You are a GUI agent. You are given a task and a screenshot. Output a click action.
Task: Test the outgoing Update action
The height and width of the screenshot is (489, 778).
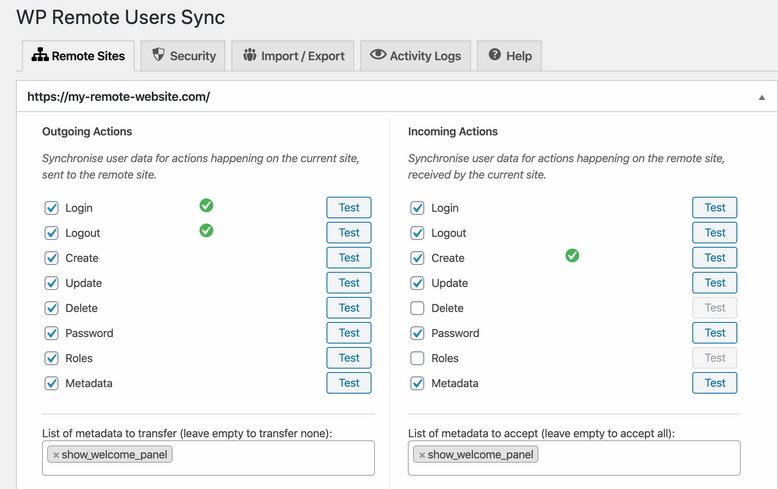tap(349, 283)
